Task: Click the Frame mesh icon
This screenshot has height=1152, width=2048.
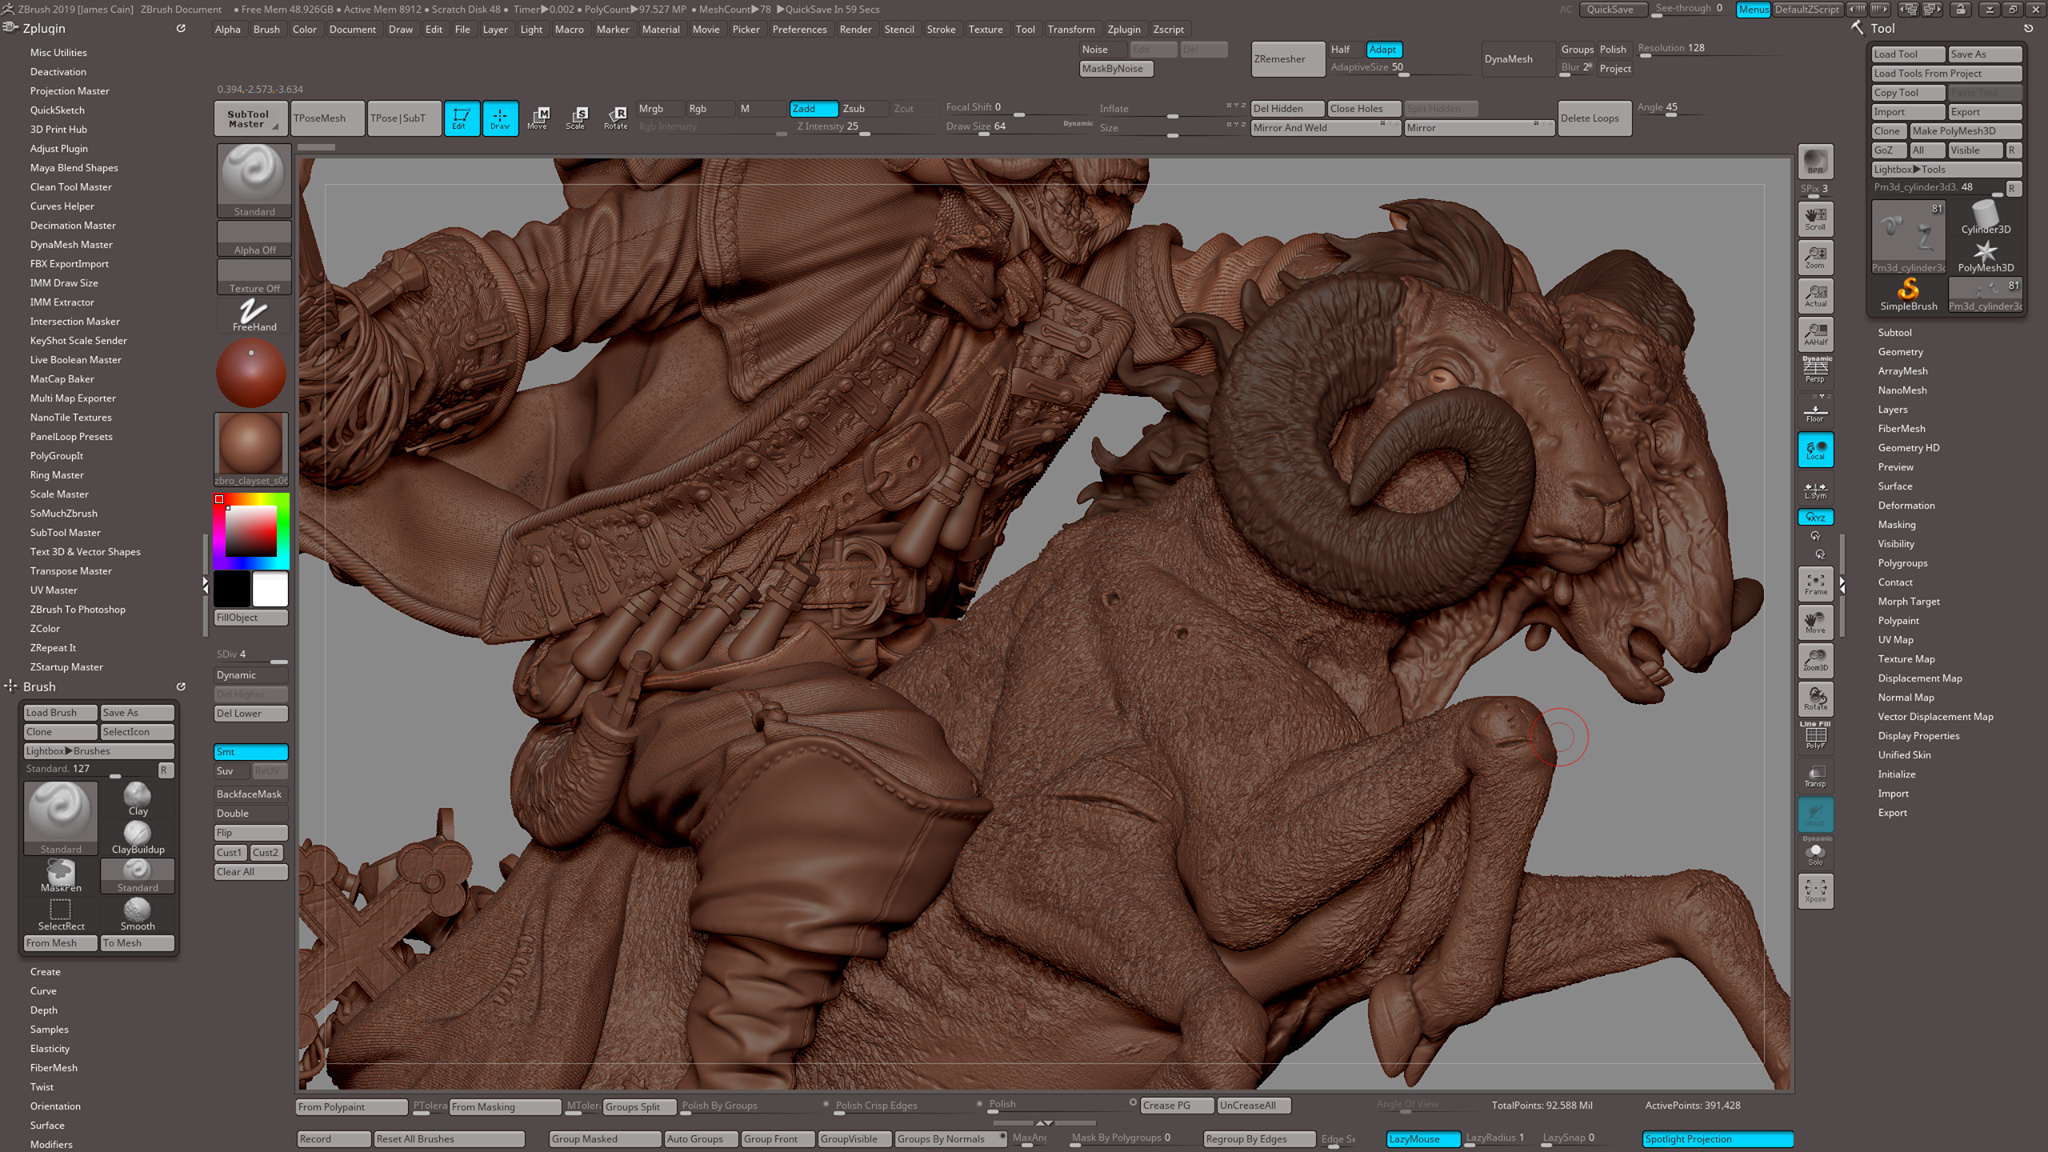Action: (x=1815, y=584)
